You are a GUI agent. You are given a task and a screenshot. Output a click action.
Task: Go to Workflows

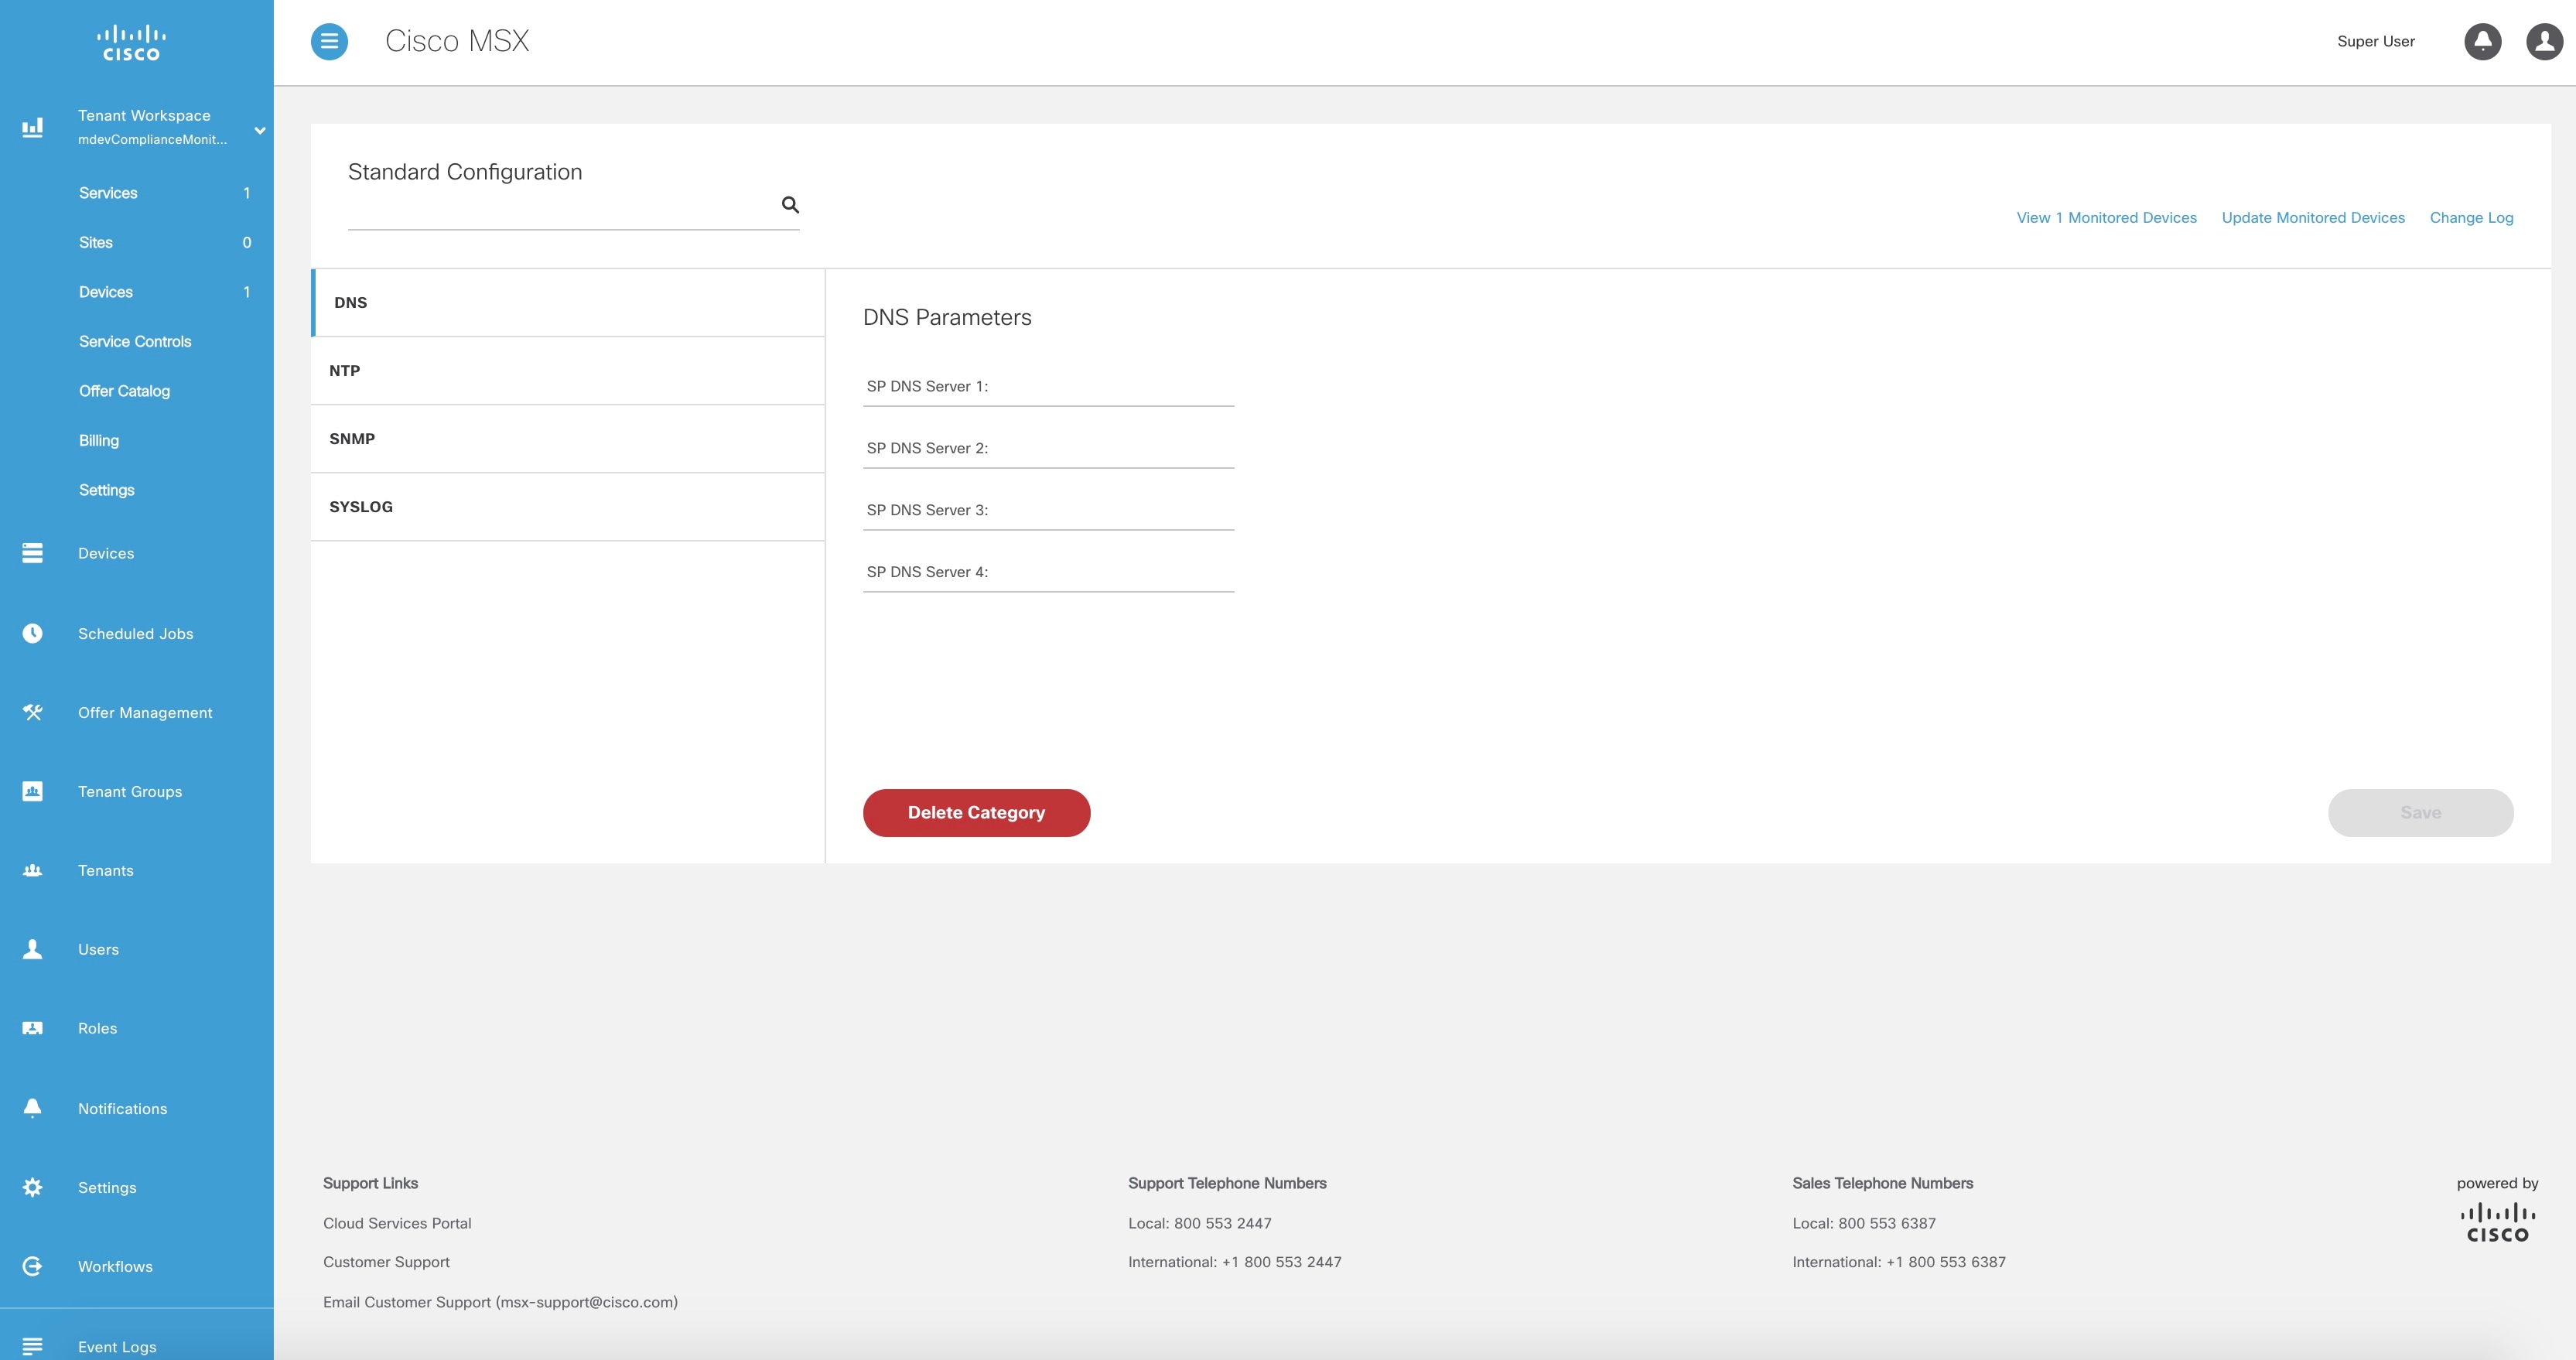click(115, 1267)
